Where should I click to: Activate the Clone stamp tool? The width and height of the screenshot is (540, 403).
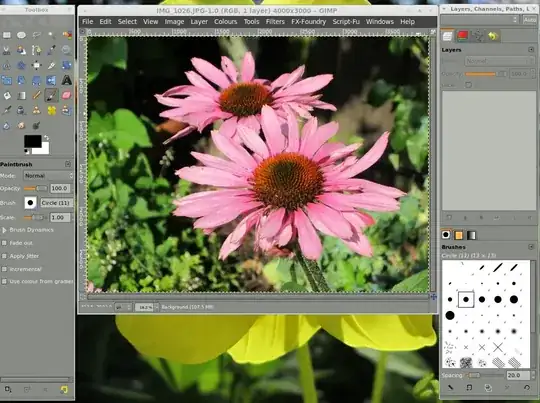[x=37, y=110]
